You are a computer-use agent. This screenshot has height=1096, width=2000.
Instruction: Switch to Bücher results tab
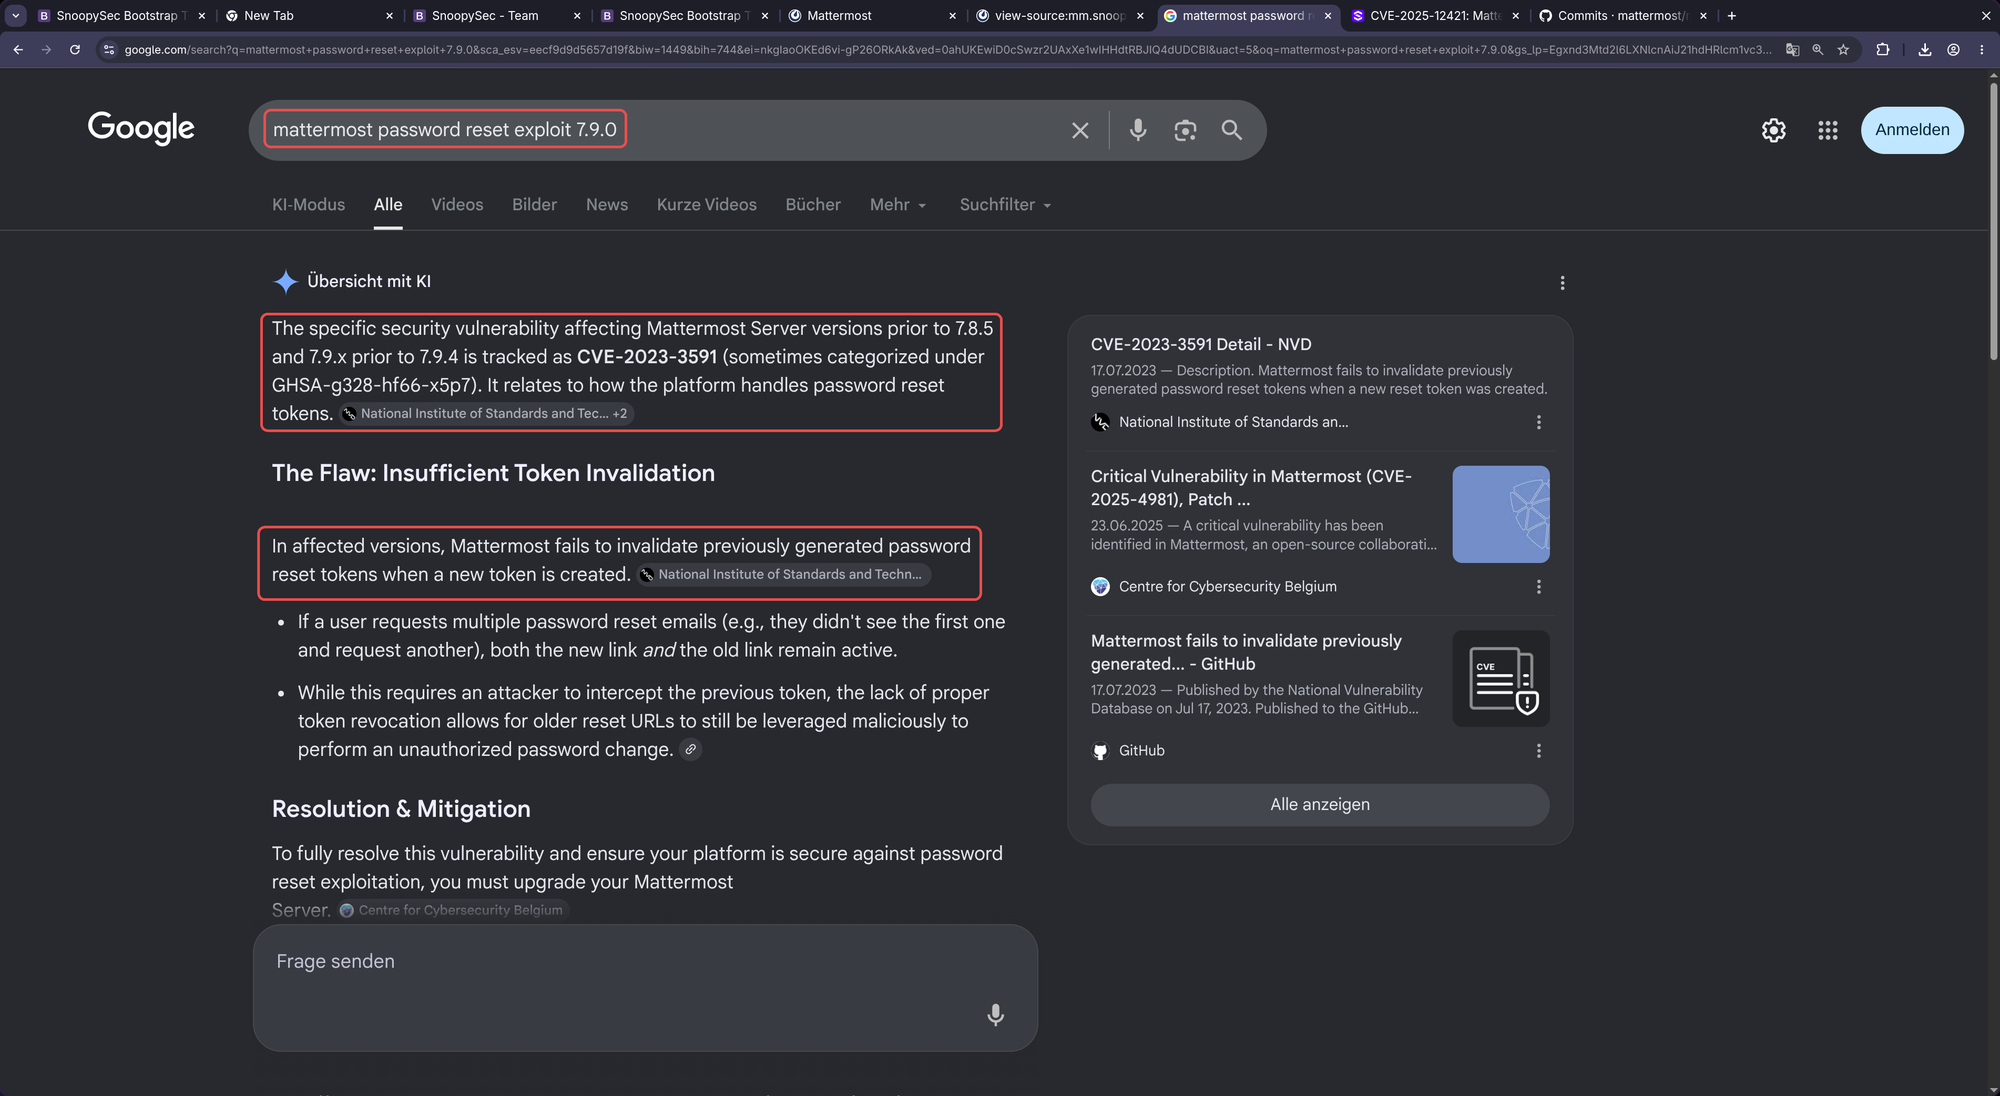pos(813,205)
